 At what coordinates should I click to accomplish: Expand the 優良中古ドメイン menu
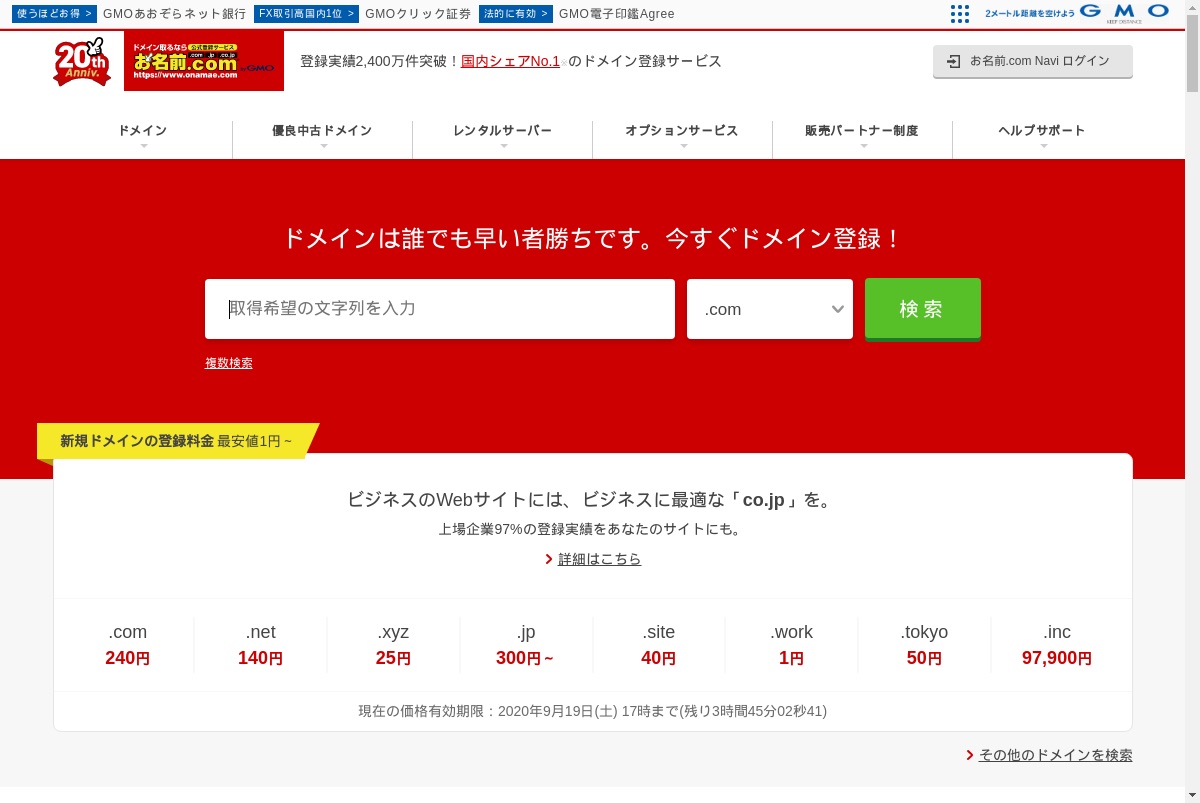point(322,135)
